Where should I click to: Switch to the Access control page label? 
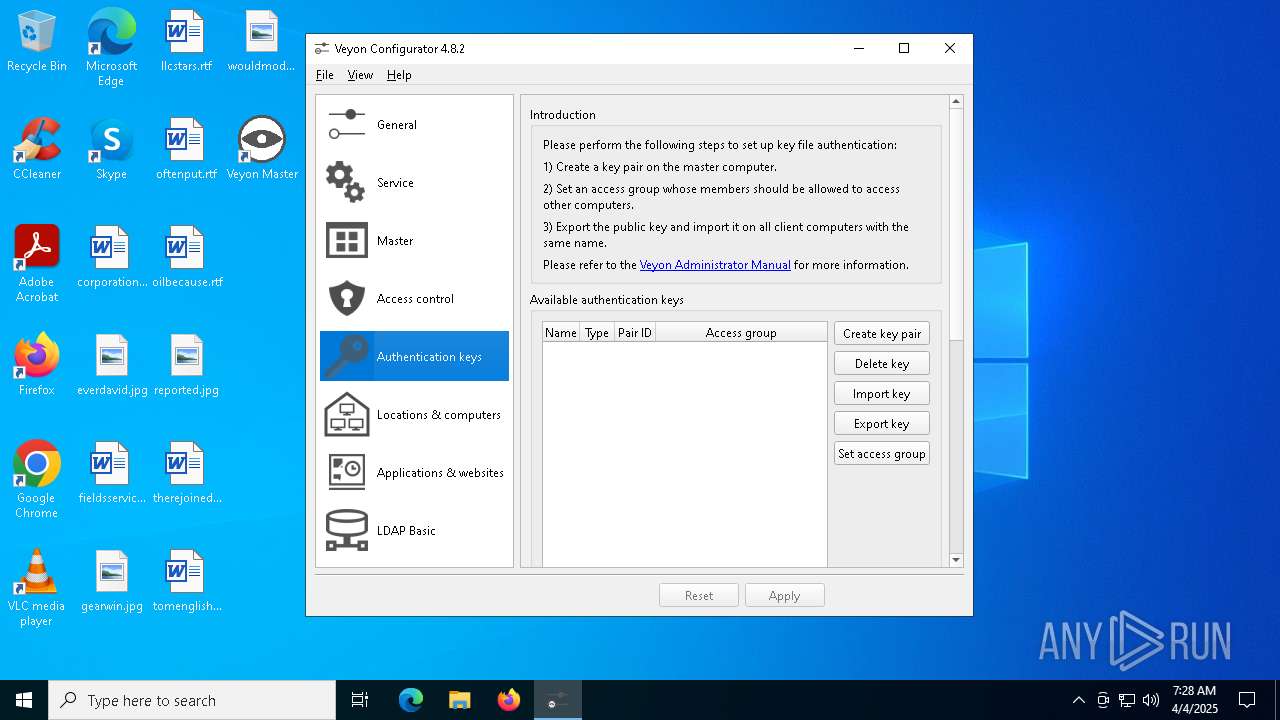click(415, 299)
